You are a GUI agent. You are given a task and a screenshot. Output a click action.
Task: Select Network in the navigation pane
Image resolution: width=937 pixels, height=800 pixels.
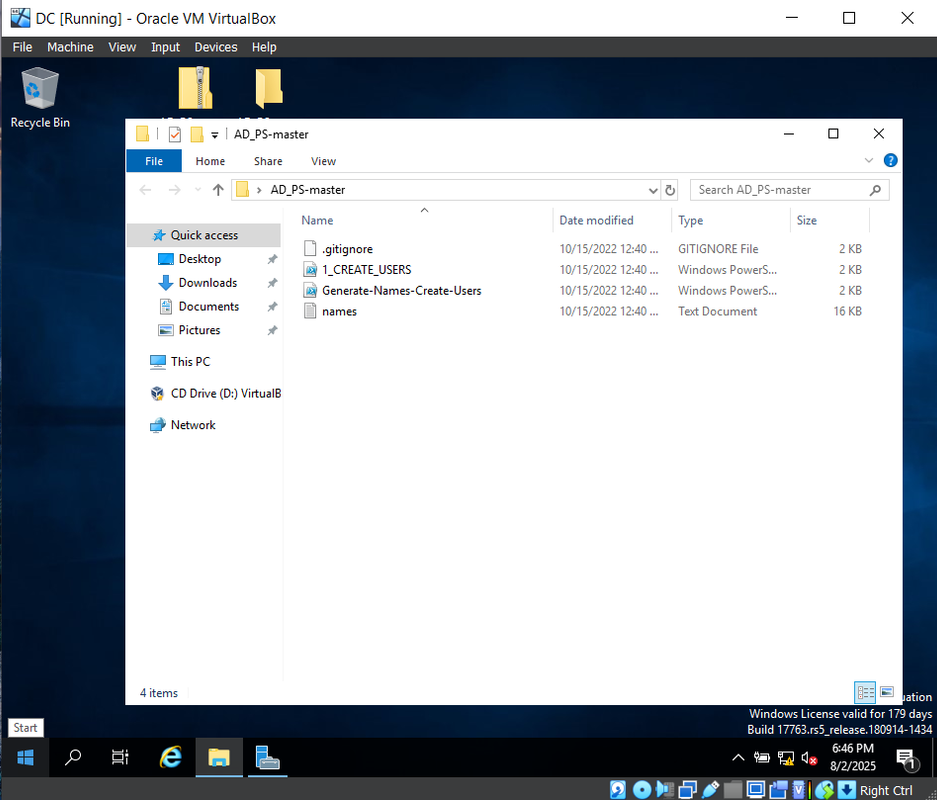pos(192,425)
